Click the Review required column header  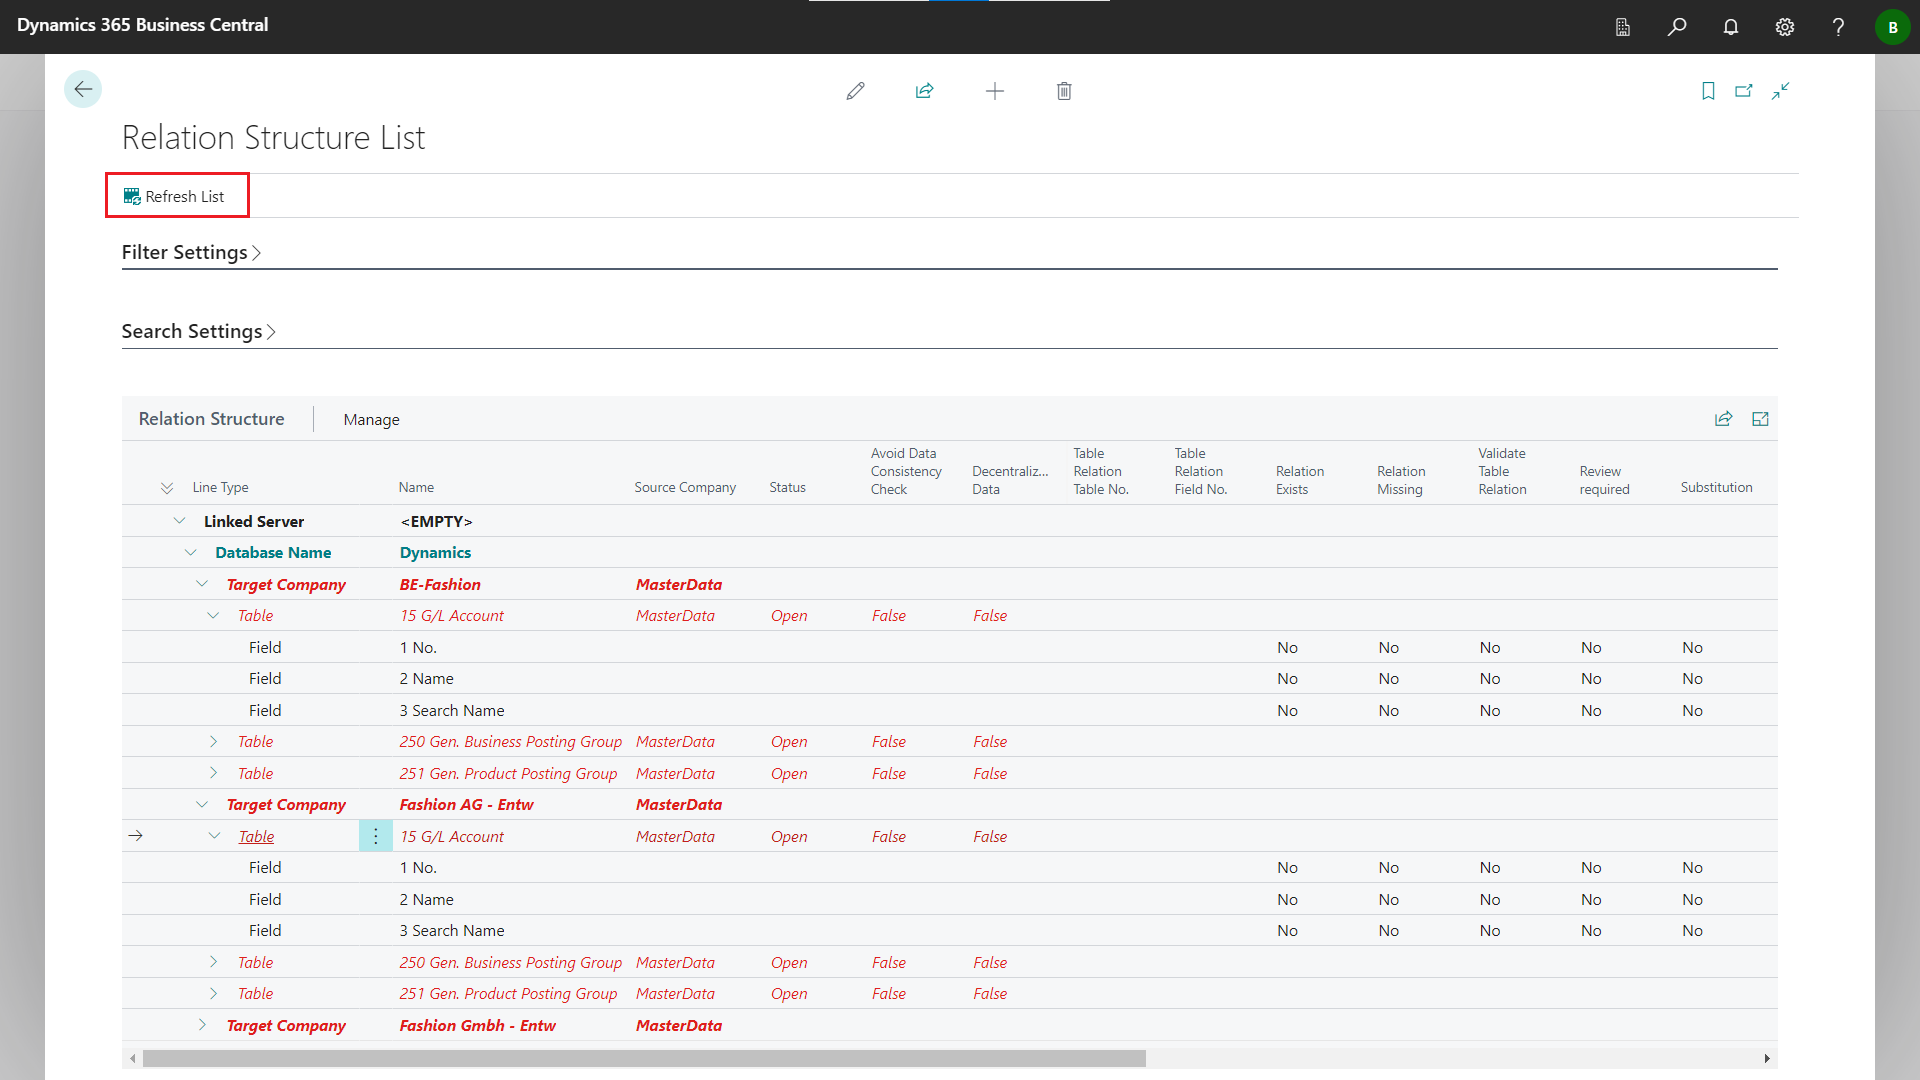[x=1604, y=480]
